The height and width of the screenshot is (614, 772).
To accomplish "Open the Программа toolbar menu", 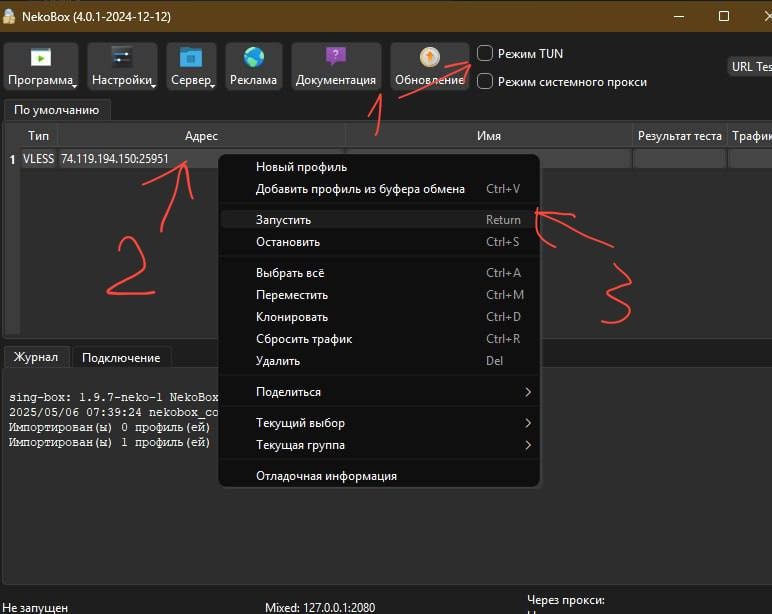I will point(41,66).
